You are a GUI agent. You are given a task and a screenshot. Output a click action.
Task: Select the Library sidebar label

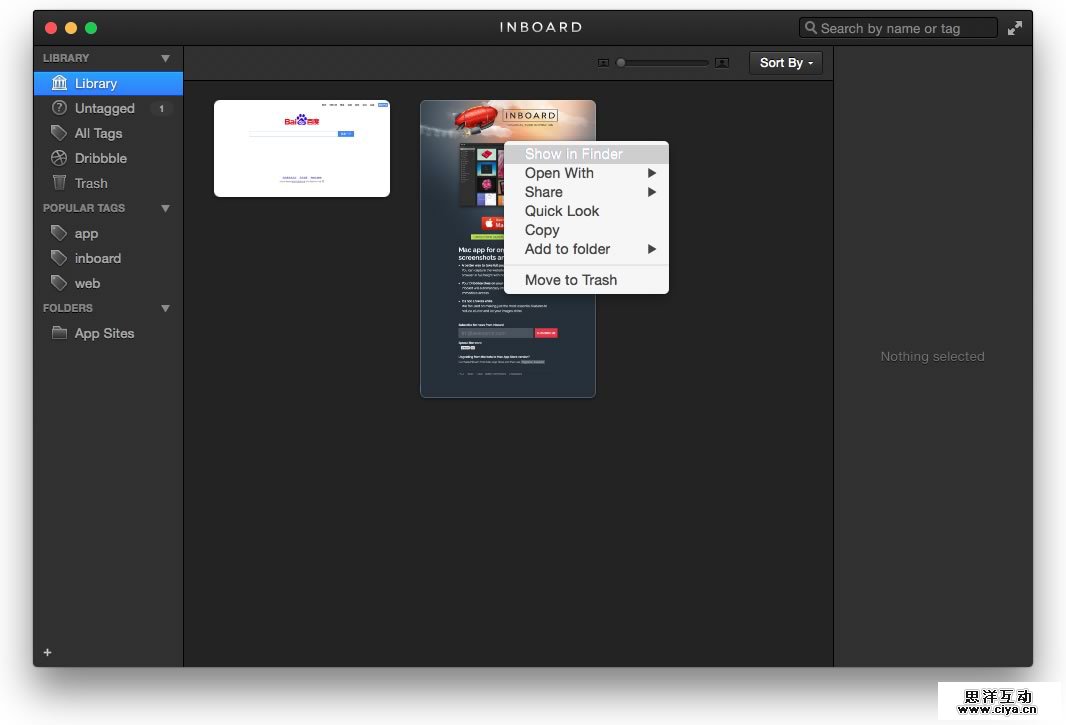pos(95,83)
